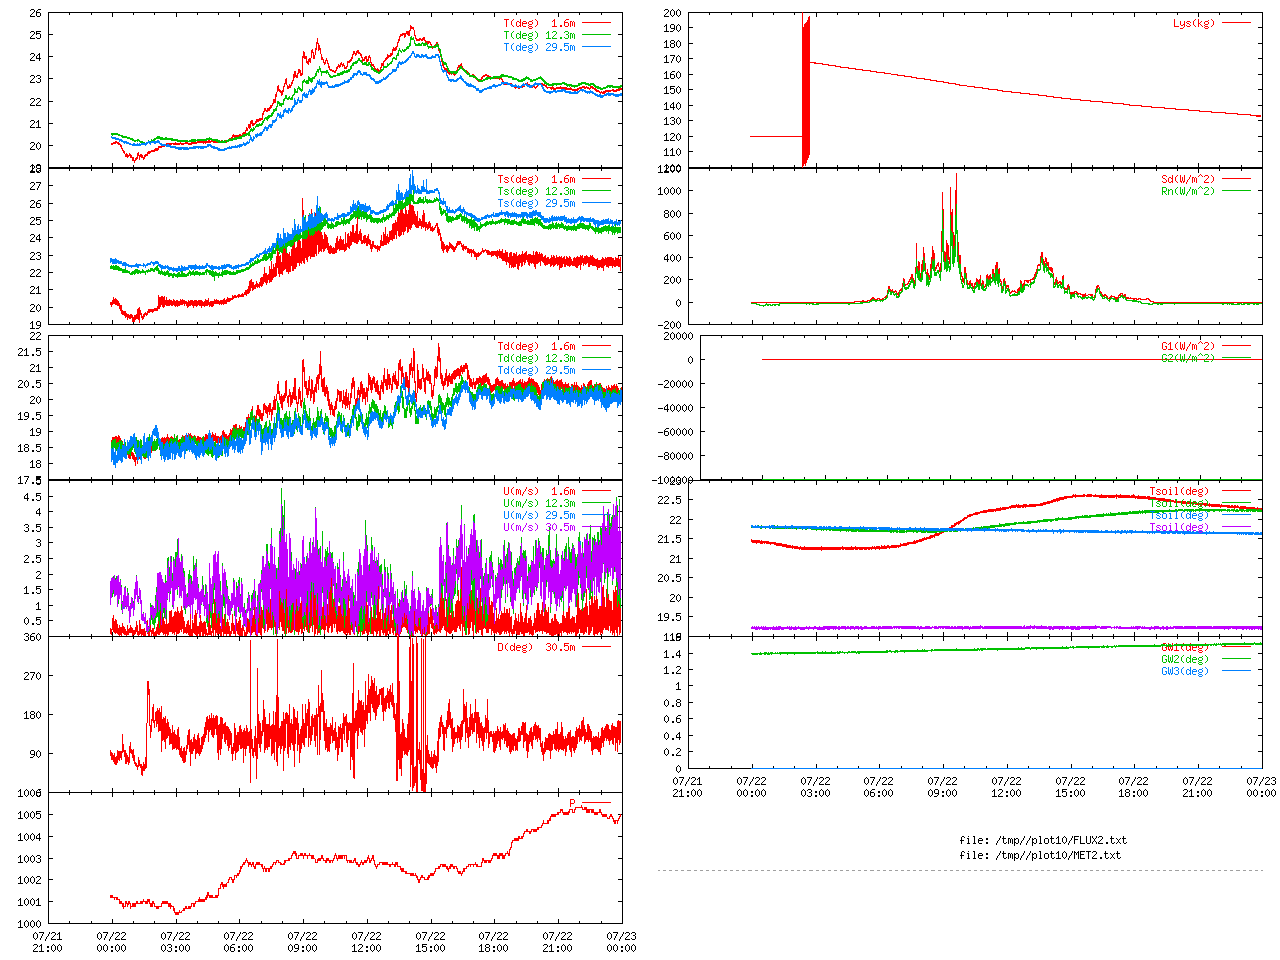Click the P legend label in pressure plot

coord(573,803)
